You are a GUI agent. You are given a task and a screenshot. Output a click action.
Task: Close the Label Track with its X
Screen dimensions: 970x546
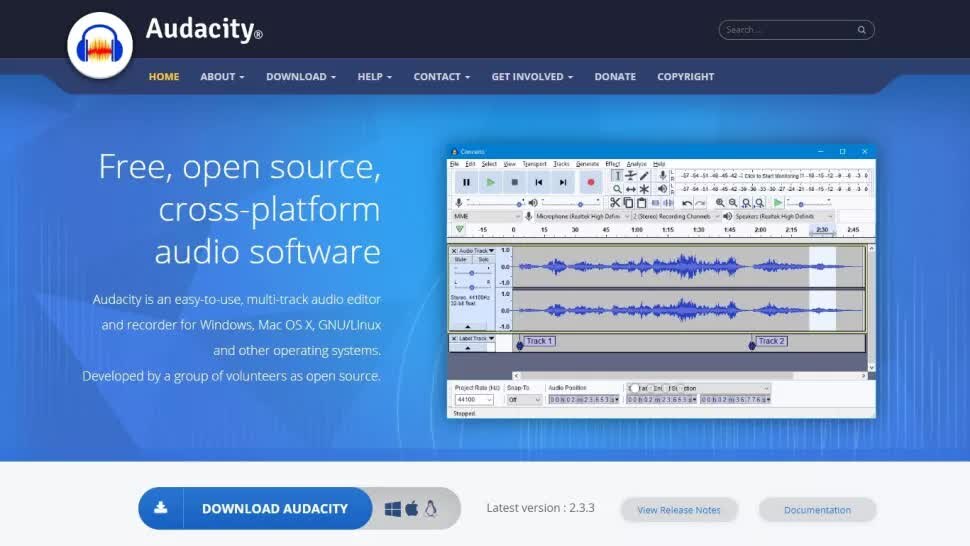click(x=454, y=339)
